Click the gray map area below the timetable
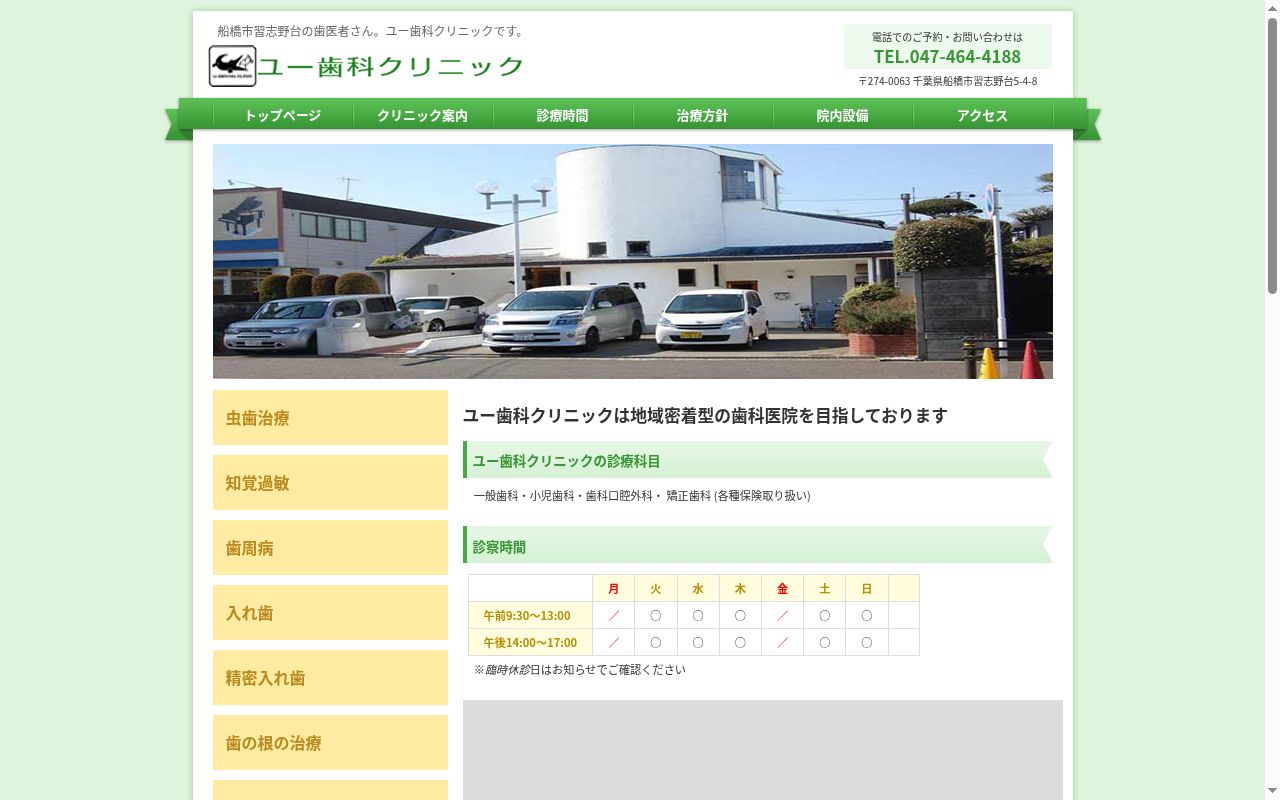The width and height of the screenshot is (1280, 800). pyautogui.click(x=763, y=750)
